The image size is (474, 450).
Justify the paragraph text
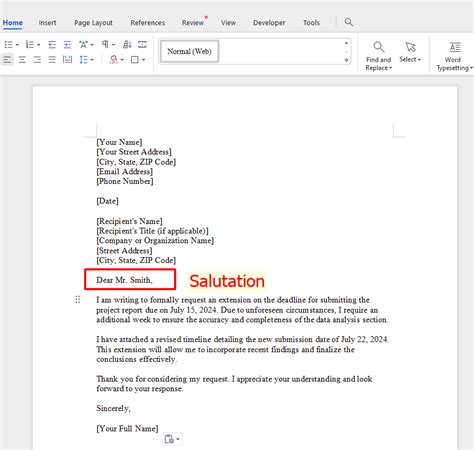coord(52,60)
